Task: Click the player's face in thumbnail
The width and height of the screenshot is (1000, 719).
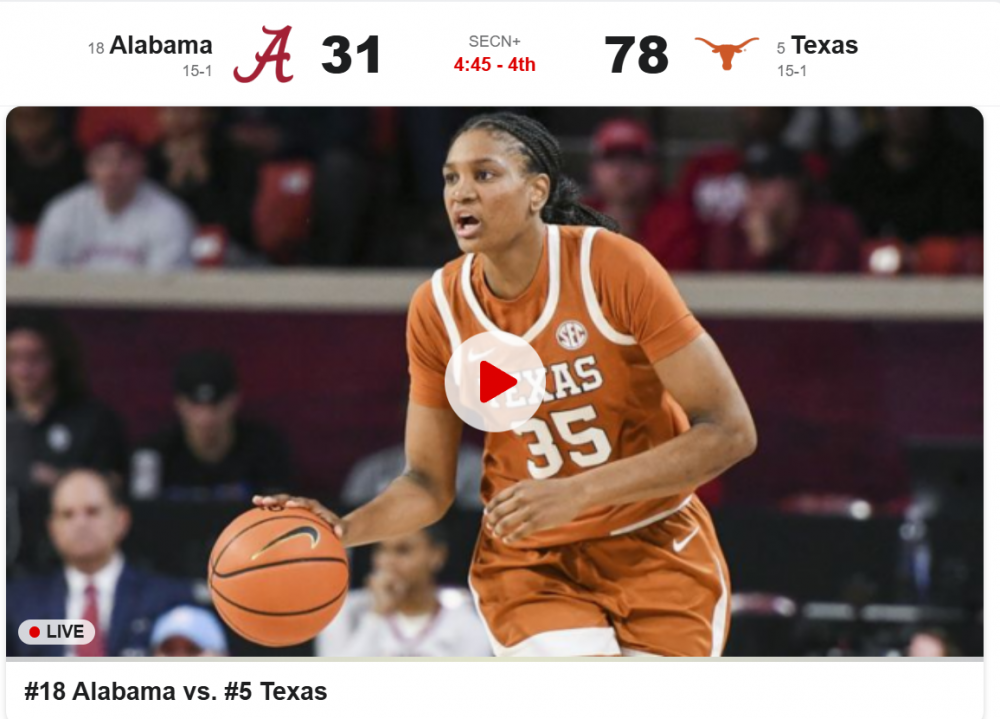Action: pos(486,190)
